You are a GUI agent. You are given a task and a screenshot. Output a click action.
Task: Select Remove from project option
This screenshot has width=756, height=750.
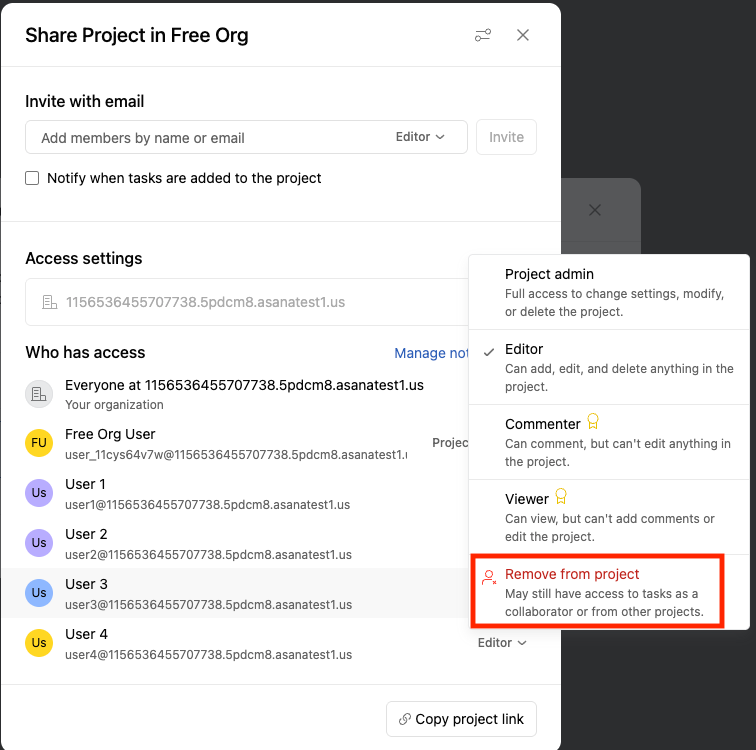click(597, 591)
